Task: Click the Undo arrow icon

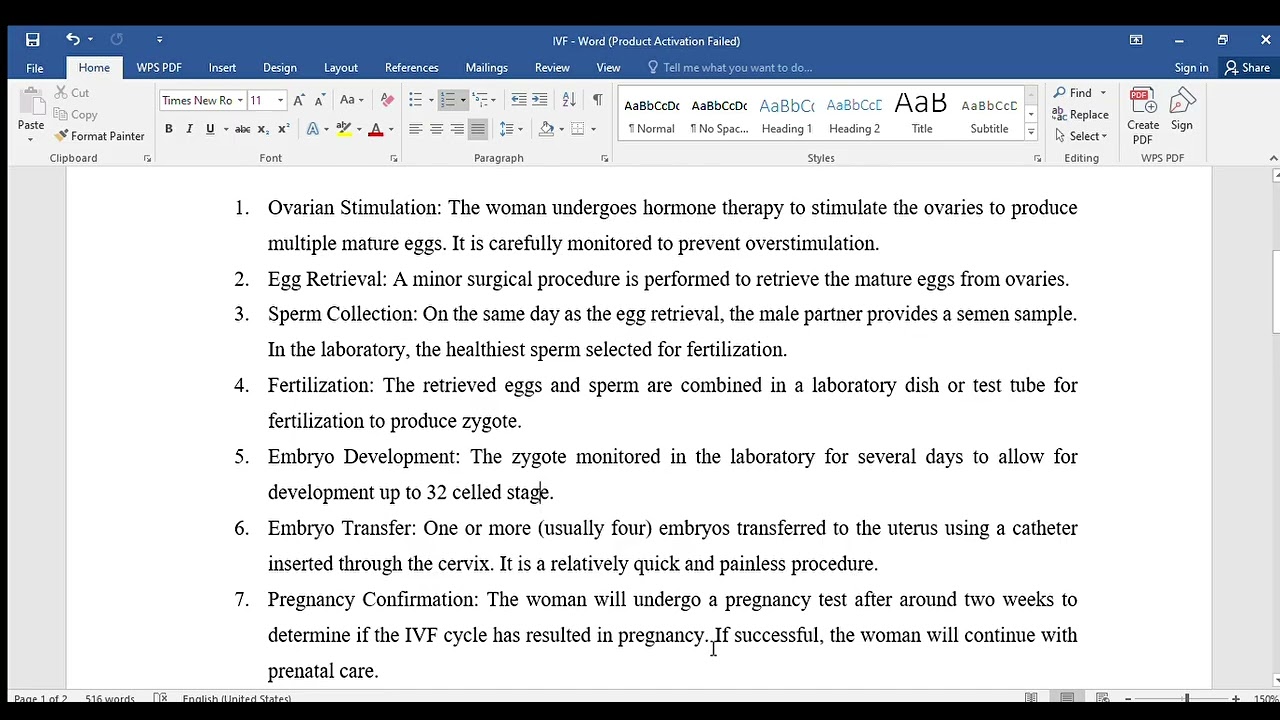Action: [x=73, y=40]
